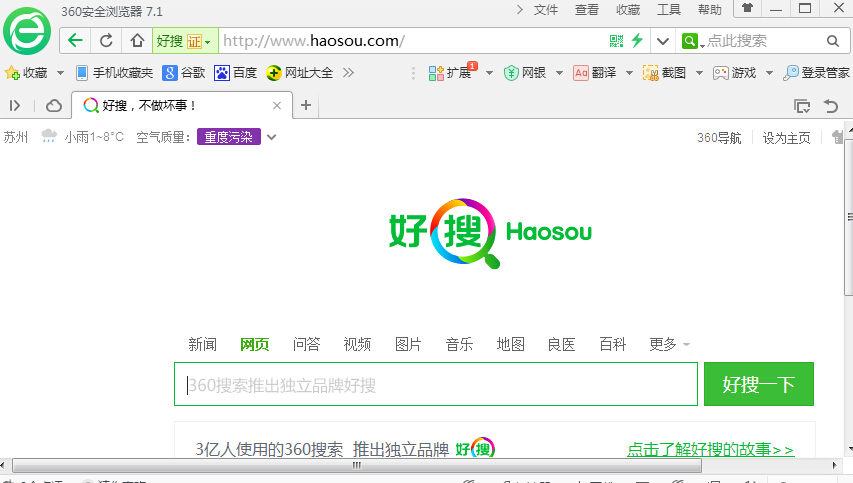Open 点击了解好搜的故事 link
The height and width of the screenshot is (483, 853).
tap(710, 449)
